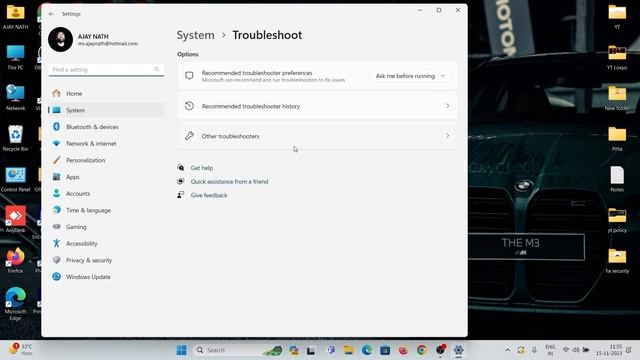
Task: Select the New folder desktop icon
Action: tap(617, 98)
